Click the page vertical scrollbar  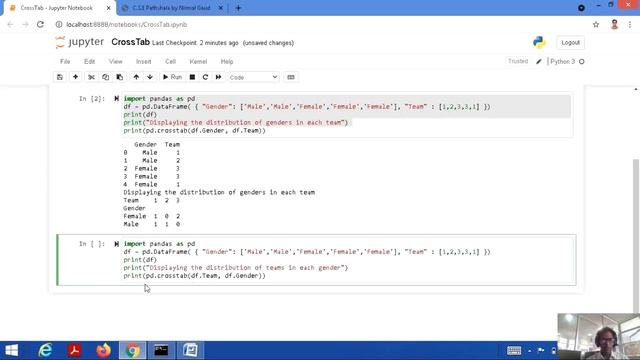point(636,235)
